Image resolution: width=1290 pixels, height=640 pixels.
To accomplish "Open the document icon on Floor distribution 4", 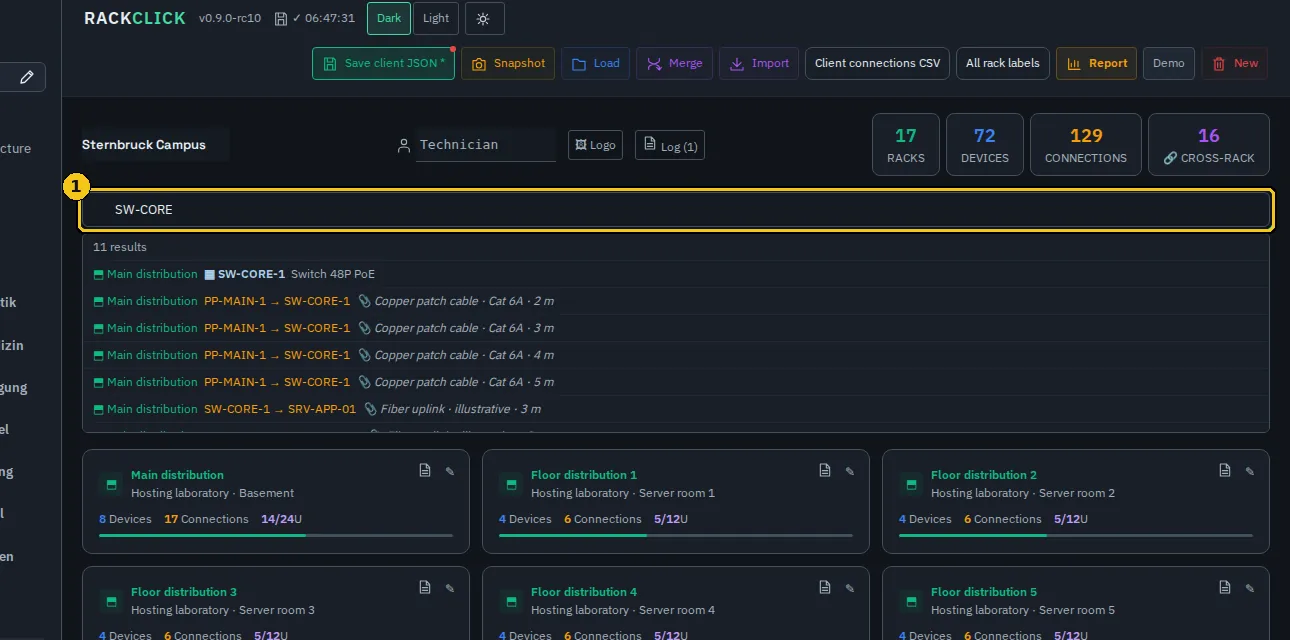I will tap(825, 587).
